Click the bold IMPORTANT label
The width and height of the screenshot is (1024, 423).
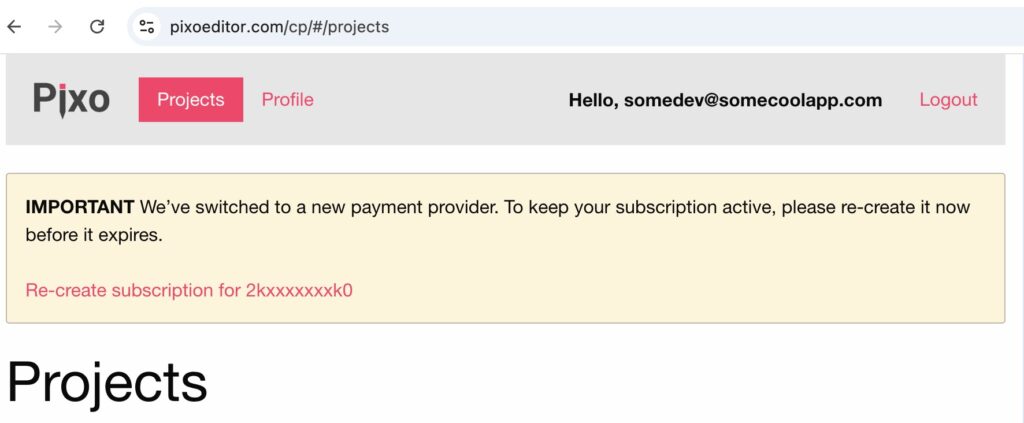click(79, 207)
